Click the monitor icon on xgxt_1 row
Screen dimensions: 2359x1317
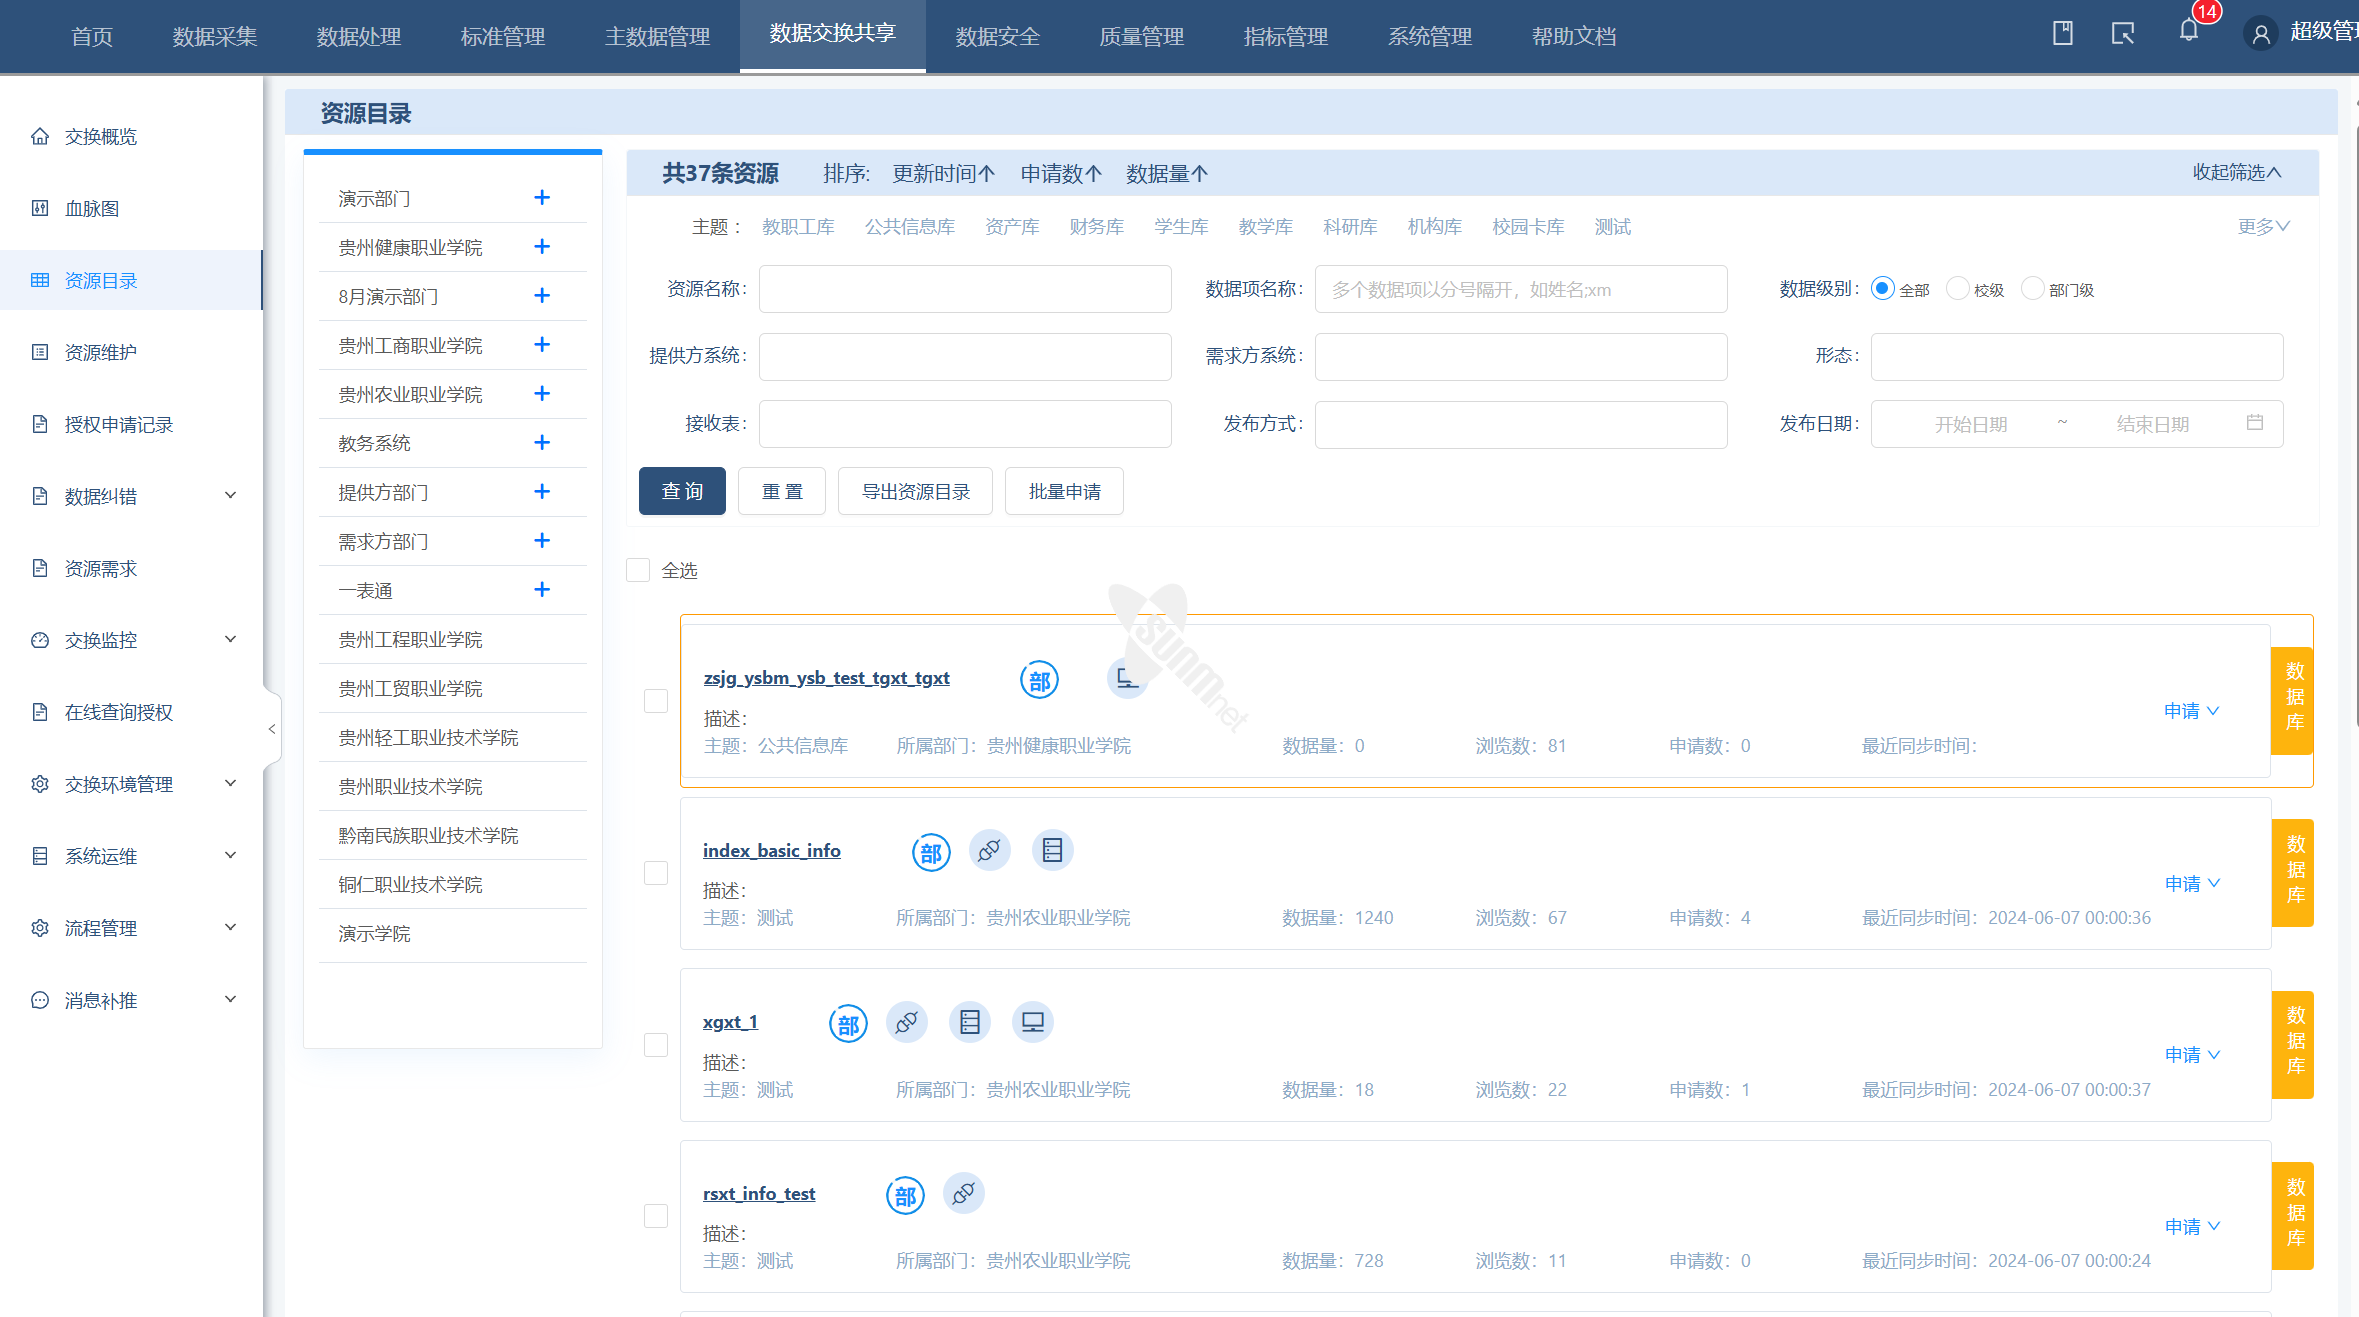(x=1032, y=1022)
